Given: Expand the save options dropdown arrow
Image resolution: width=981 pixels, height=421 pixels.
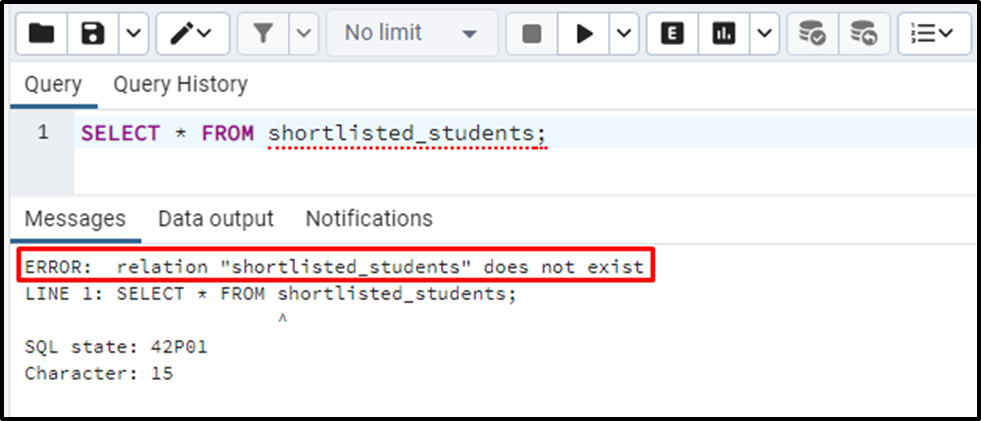Looking at the screenshot, I should tap(133, 33).
